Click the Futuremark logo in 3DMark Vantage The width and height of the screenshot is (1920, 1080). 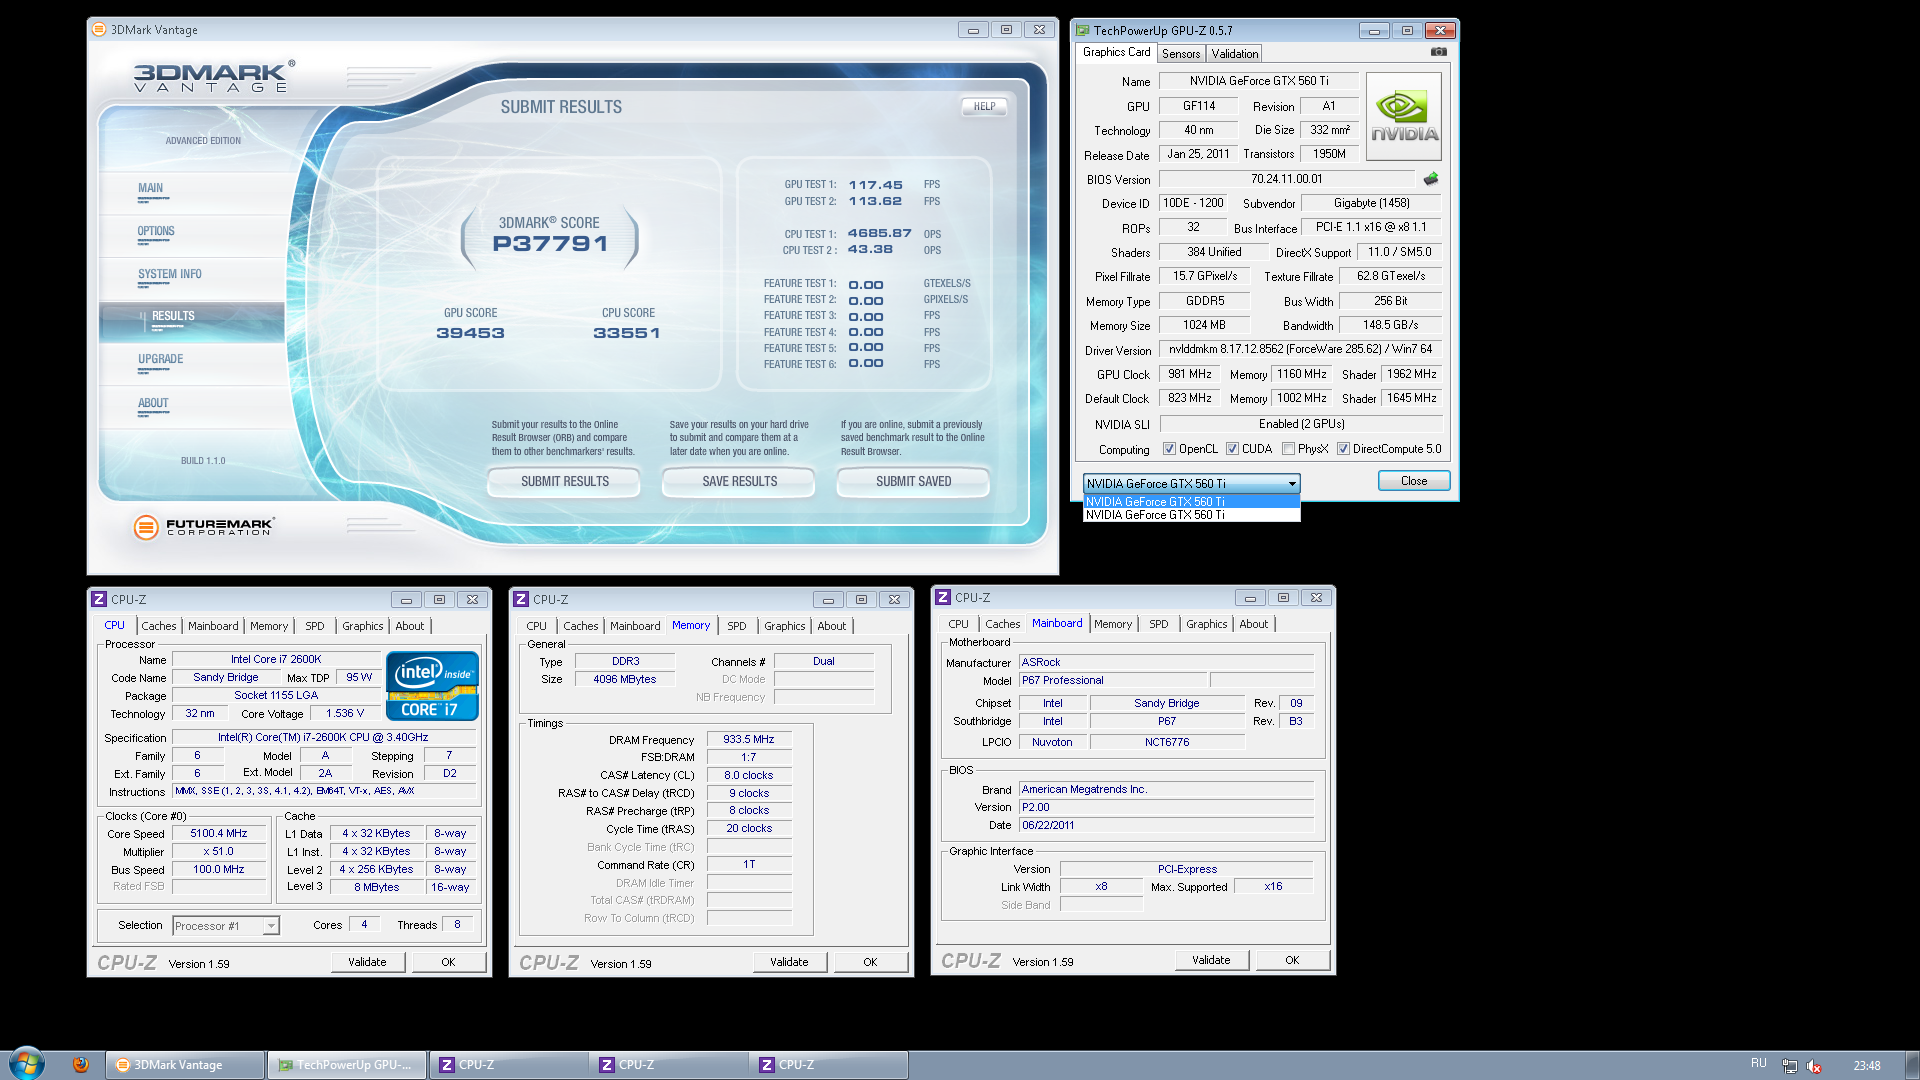click(x=204, y=526)
